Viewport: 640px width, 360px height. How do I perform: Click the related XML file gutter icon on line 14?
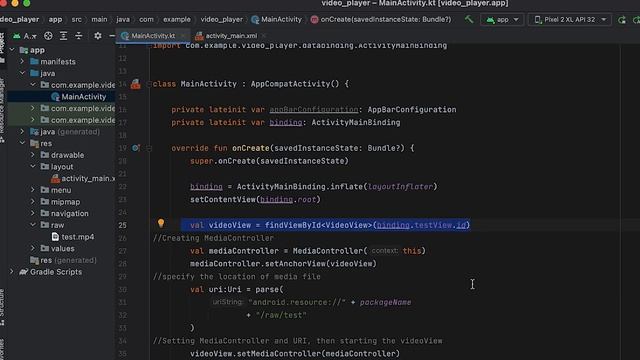[136, 84]
